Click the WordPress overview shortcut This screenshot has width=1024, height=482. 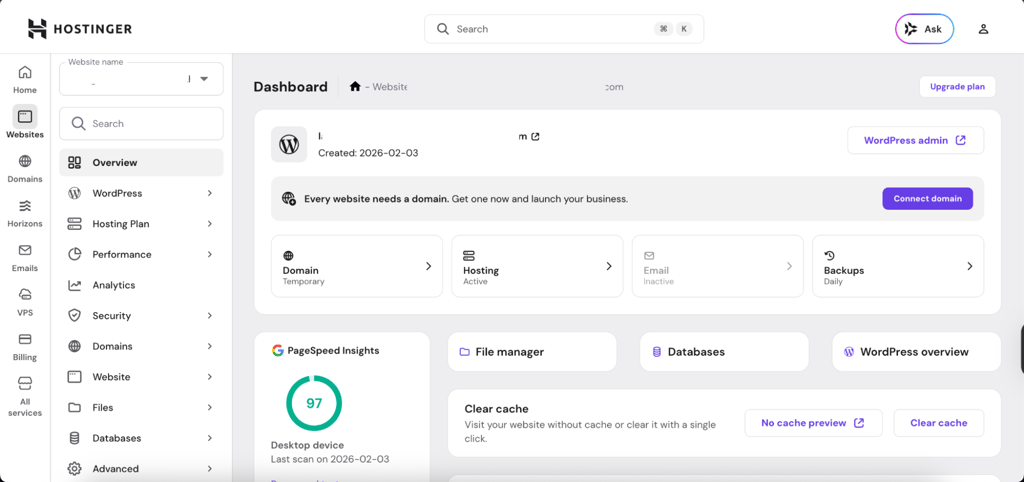916,352
